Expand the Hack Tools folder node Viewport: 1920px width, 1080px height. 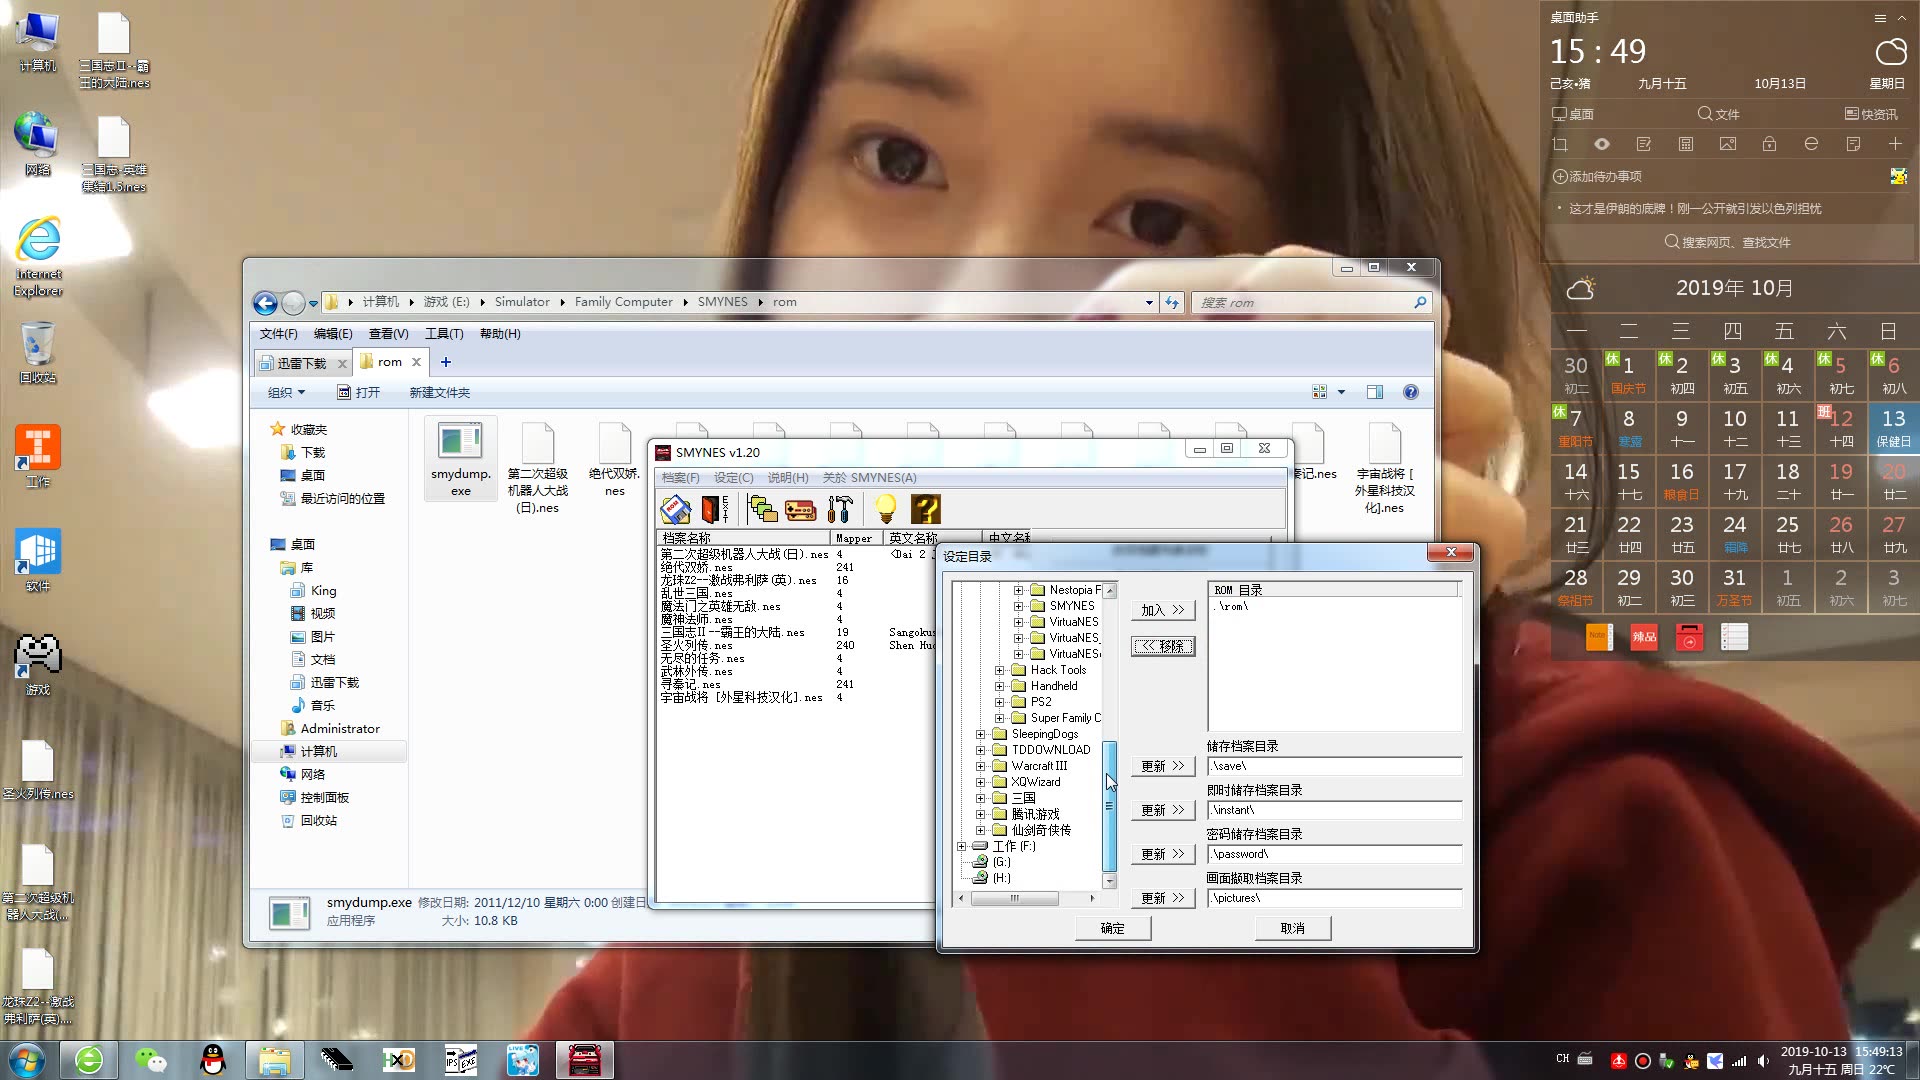999,670
